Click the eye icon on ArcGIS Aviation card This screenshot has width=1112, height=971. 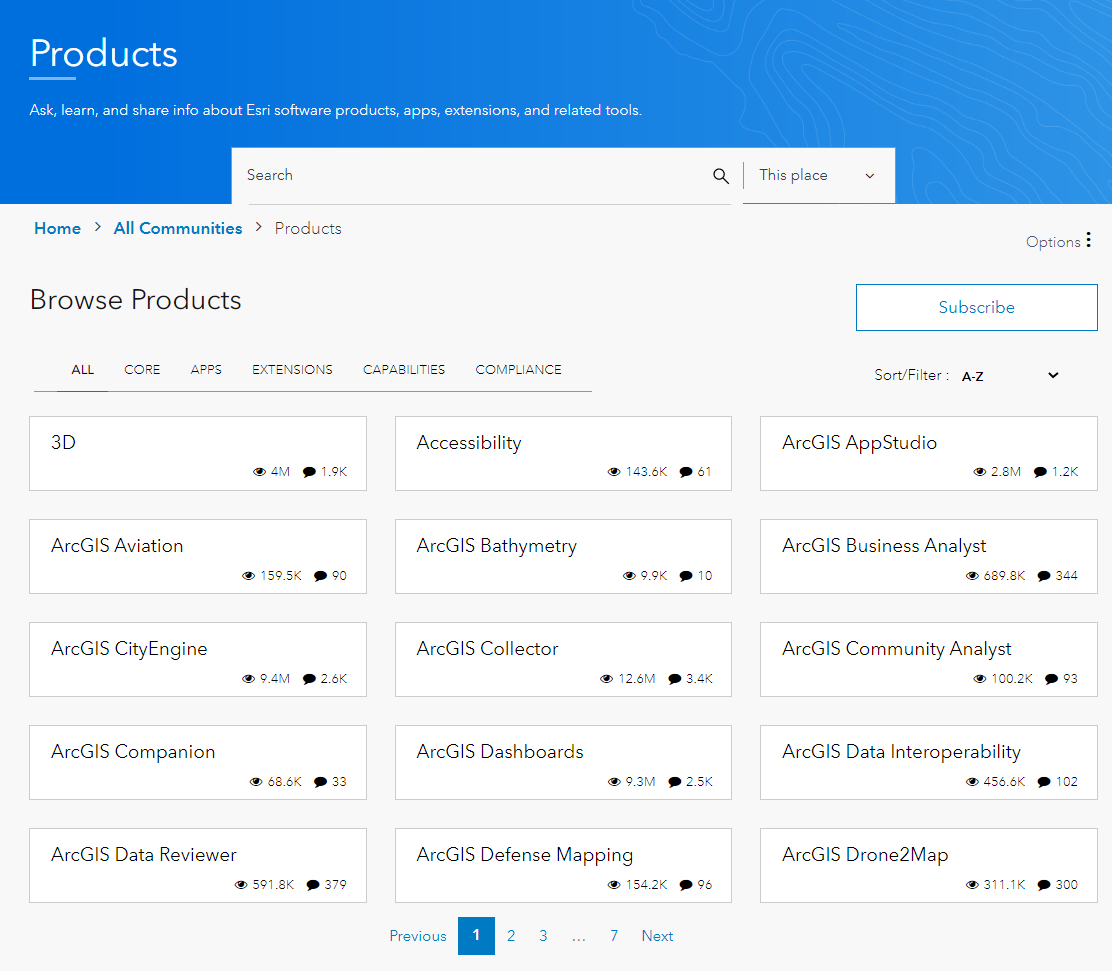click(248, 576)
